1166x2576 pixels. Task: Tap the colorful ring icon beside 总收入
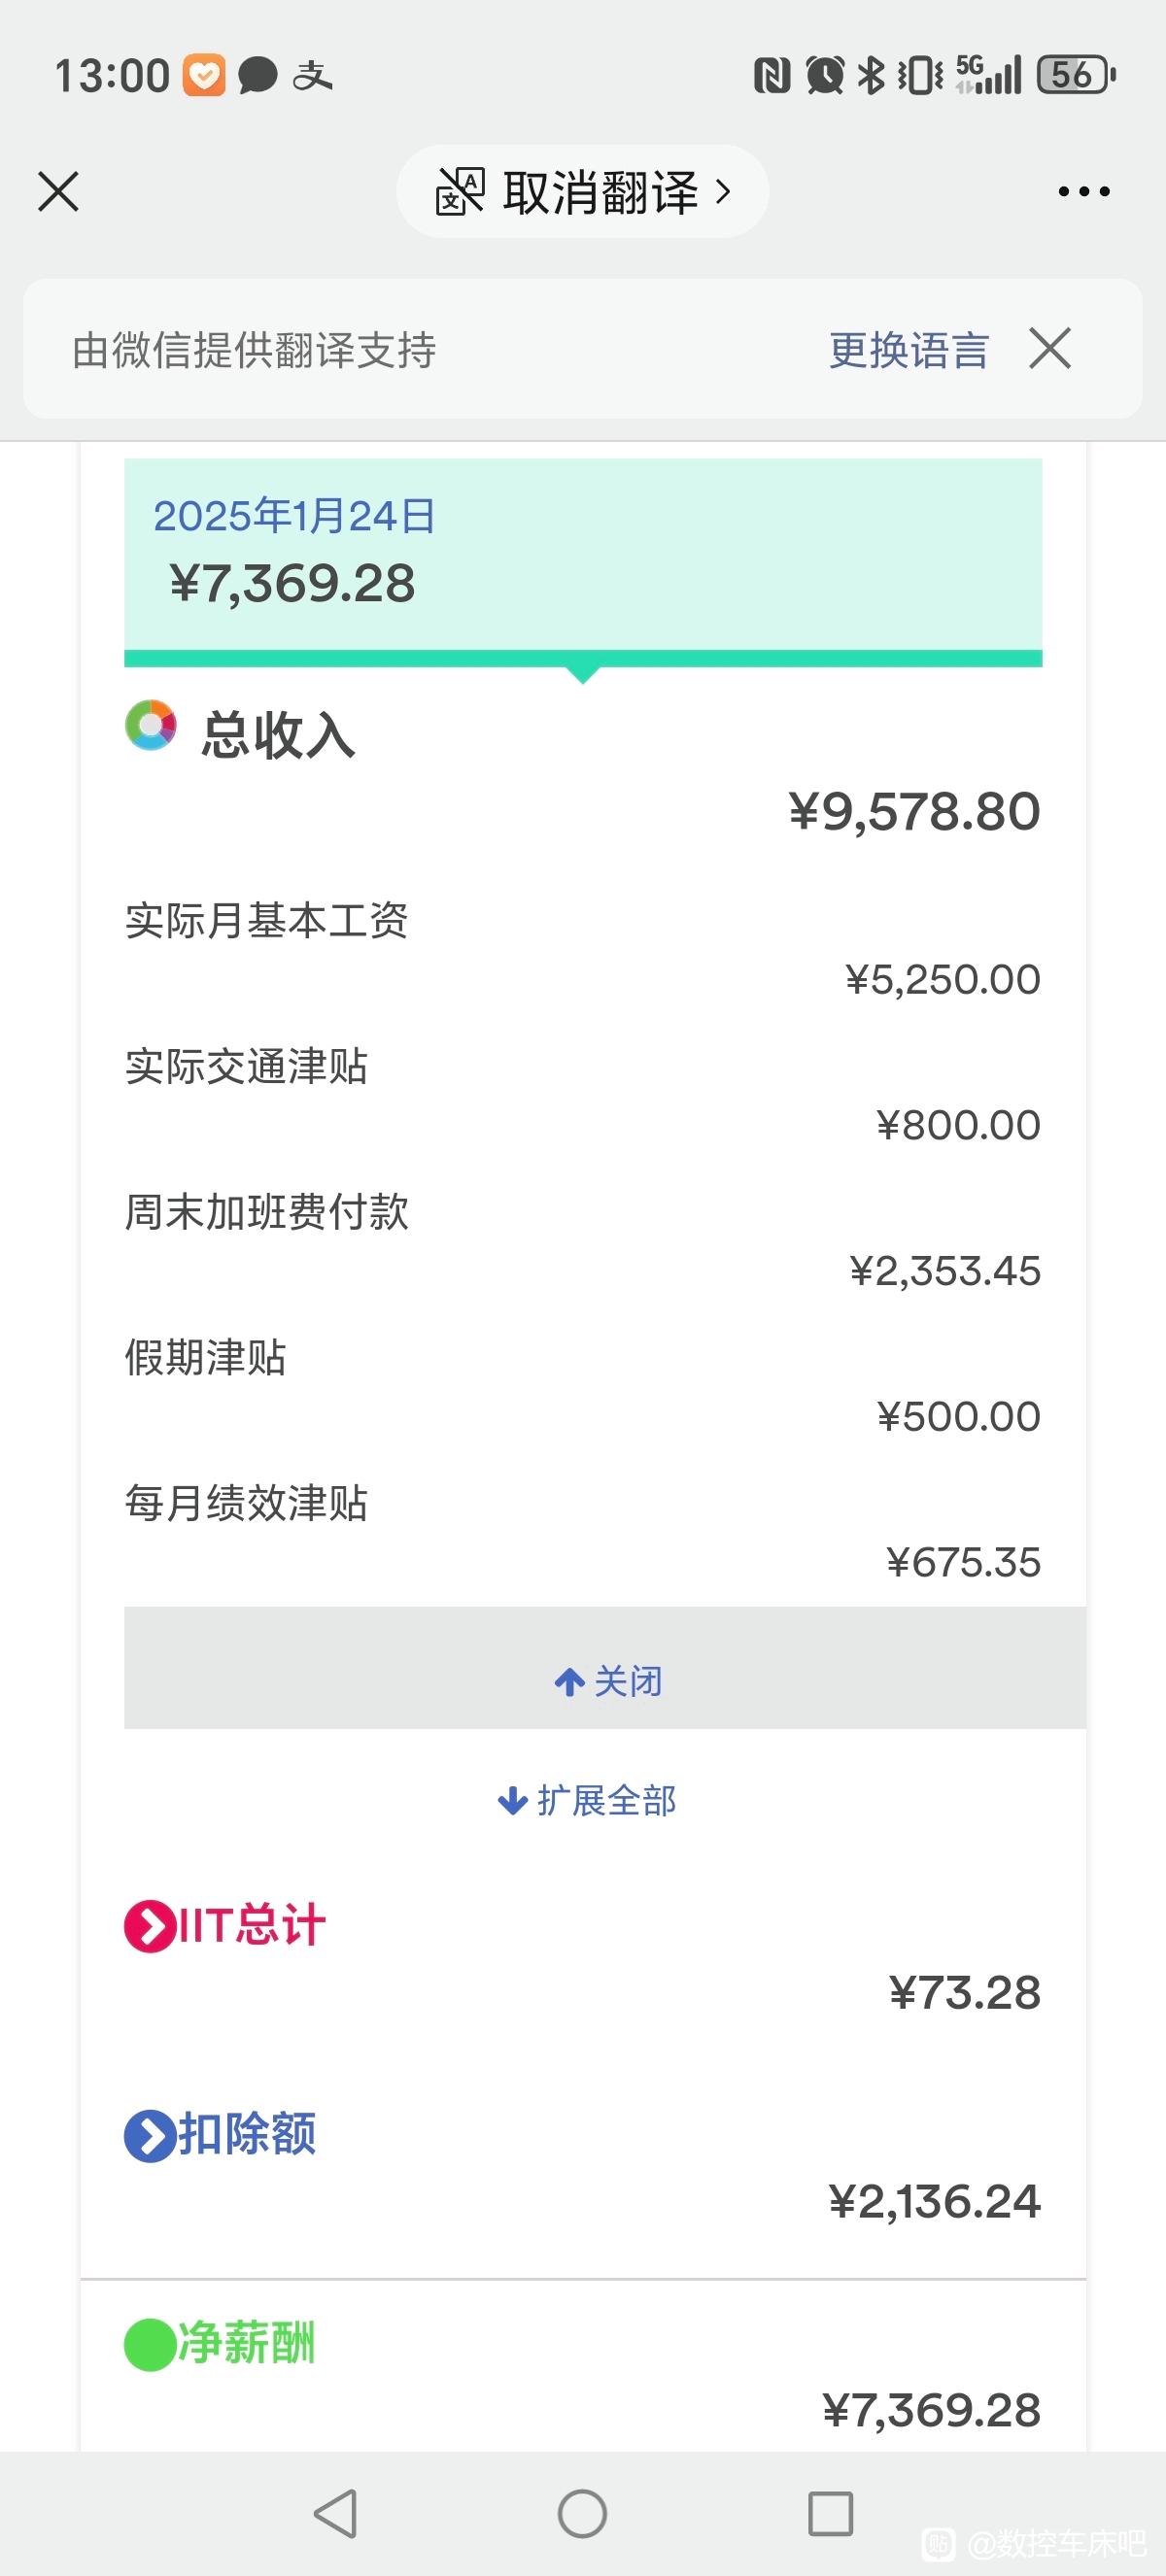[151, 725]
